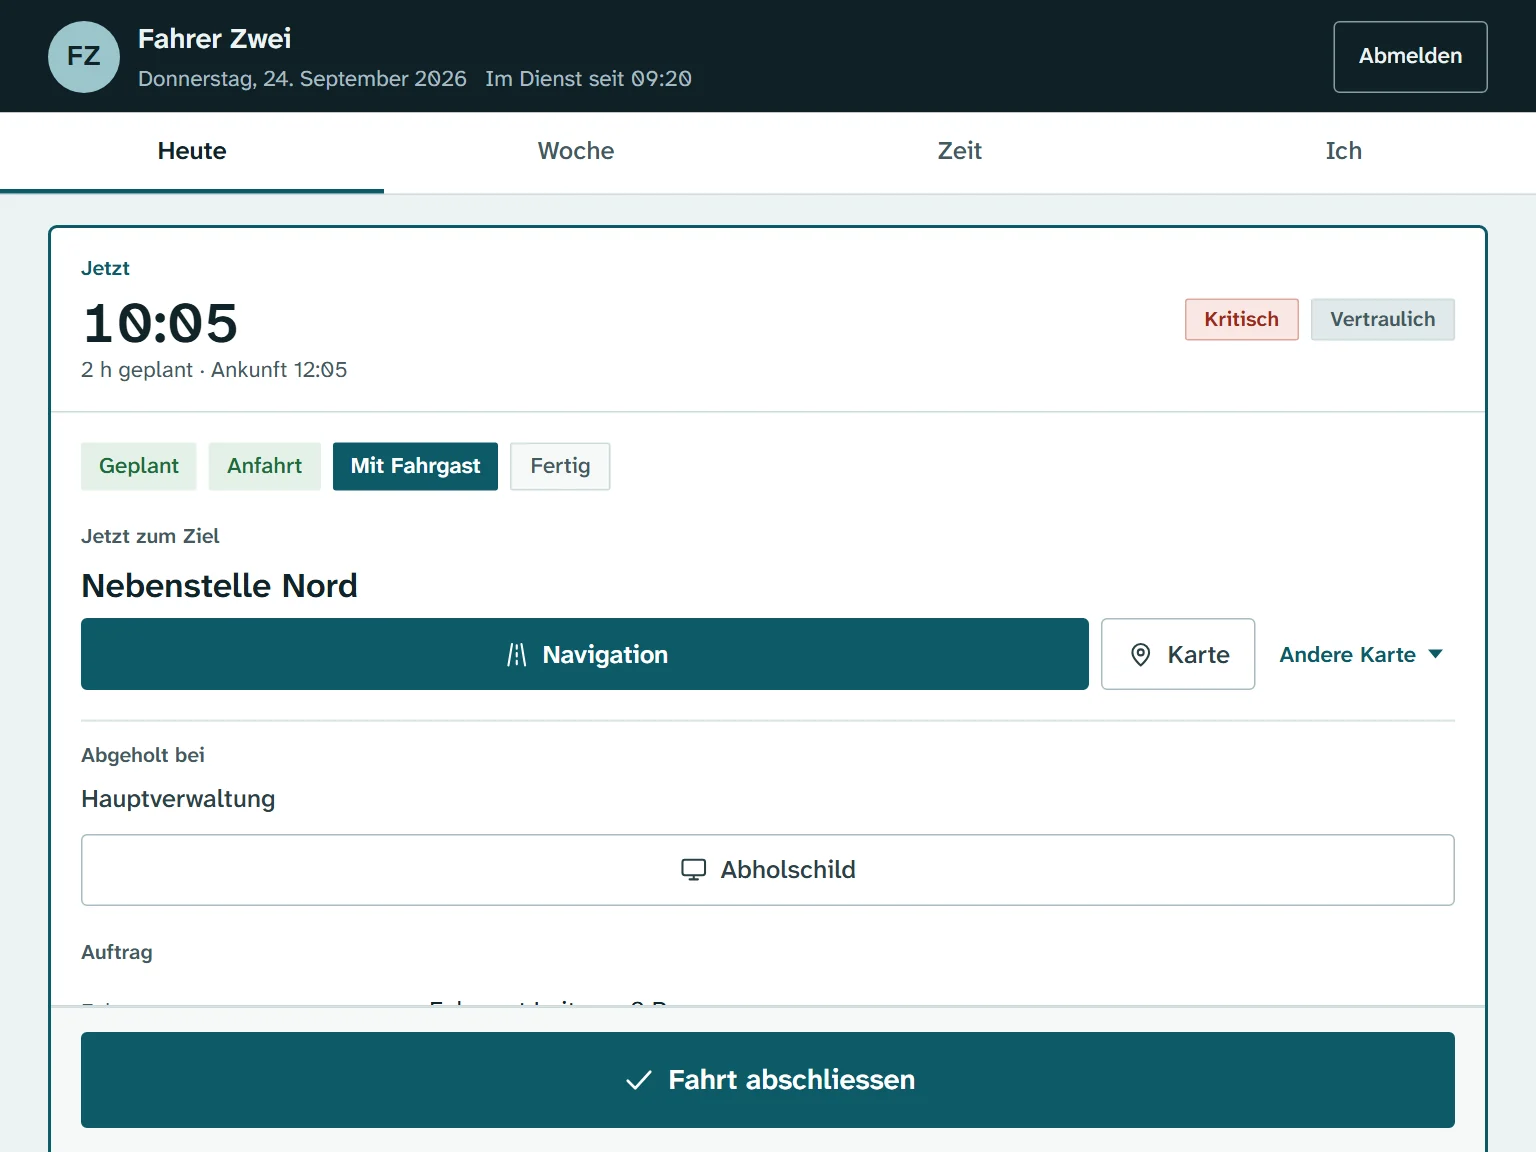Click the driver name Fahrer Zwei
The image size is (1536, 1152).
click(215, 39)
